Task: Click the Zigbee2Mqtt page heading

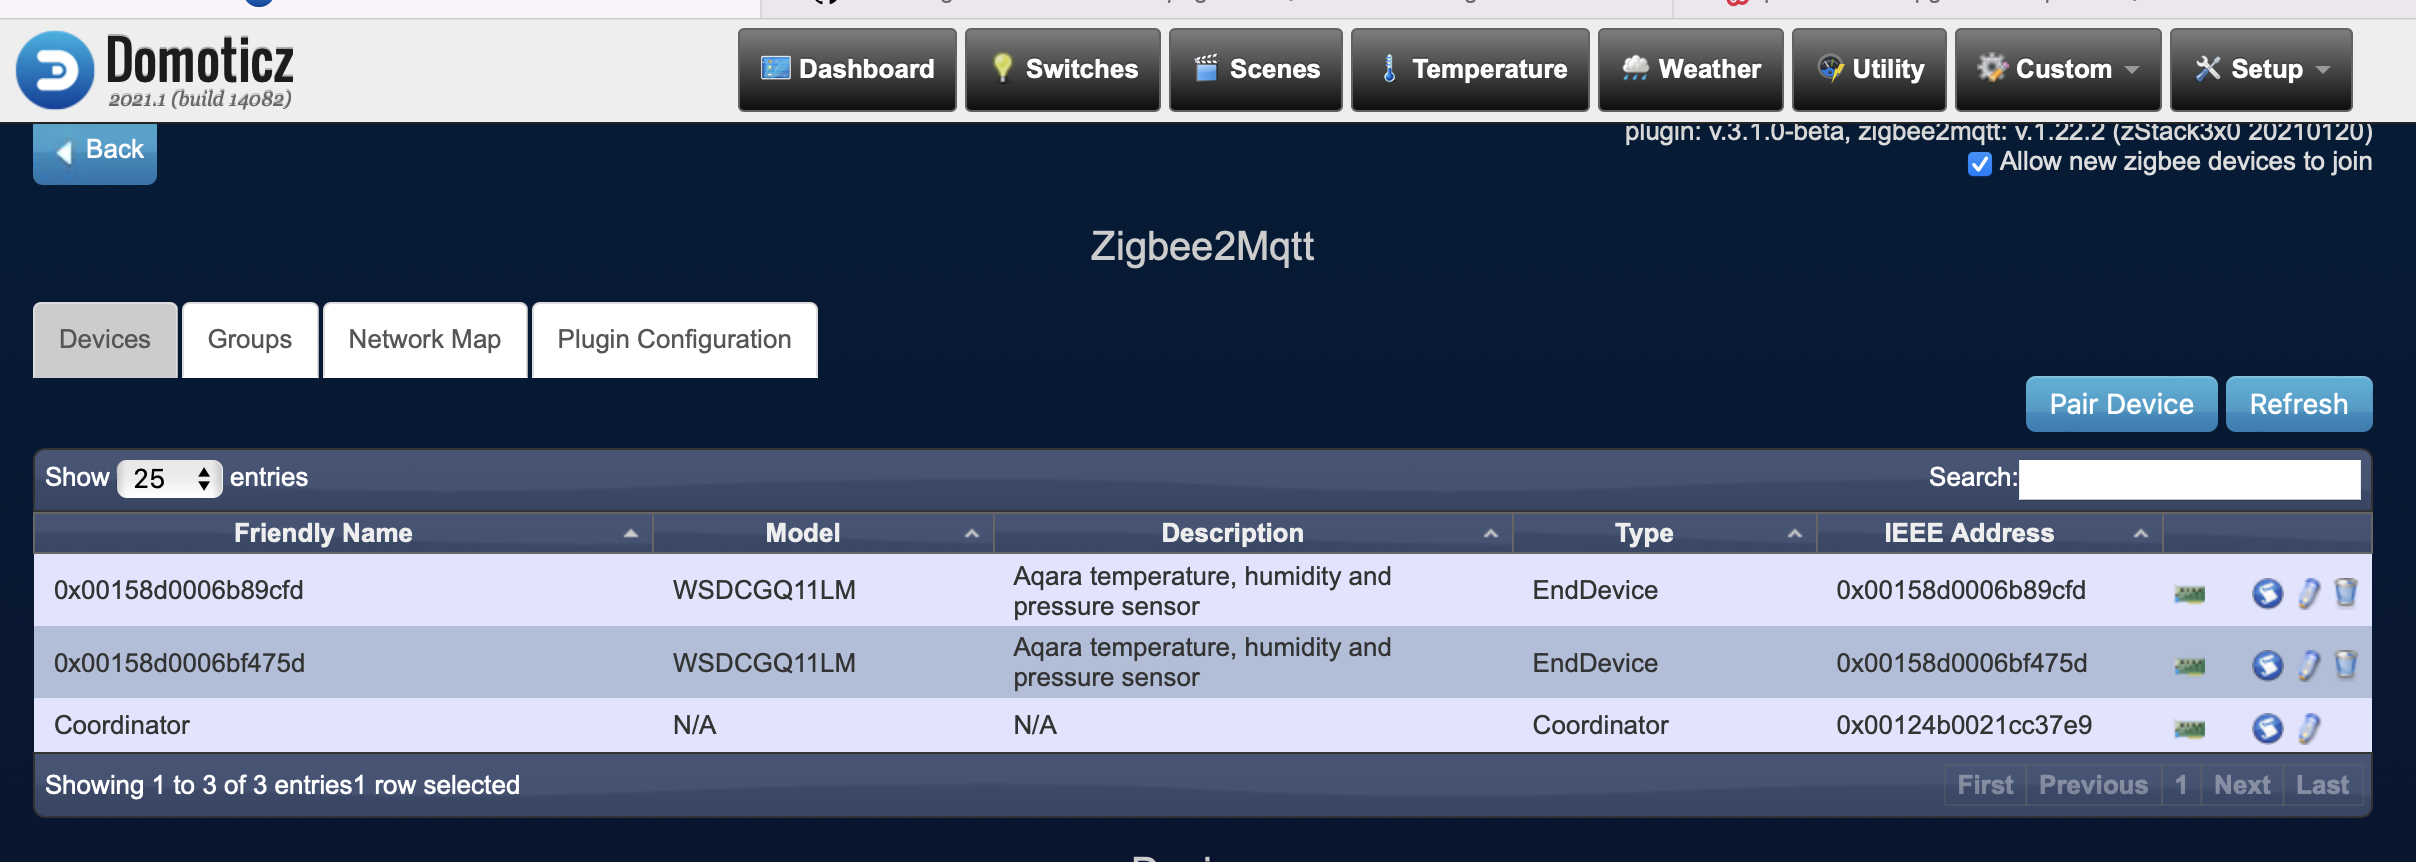Action: pos(1202,246)
